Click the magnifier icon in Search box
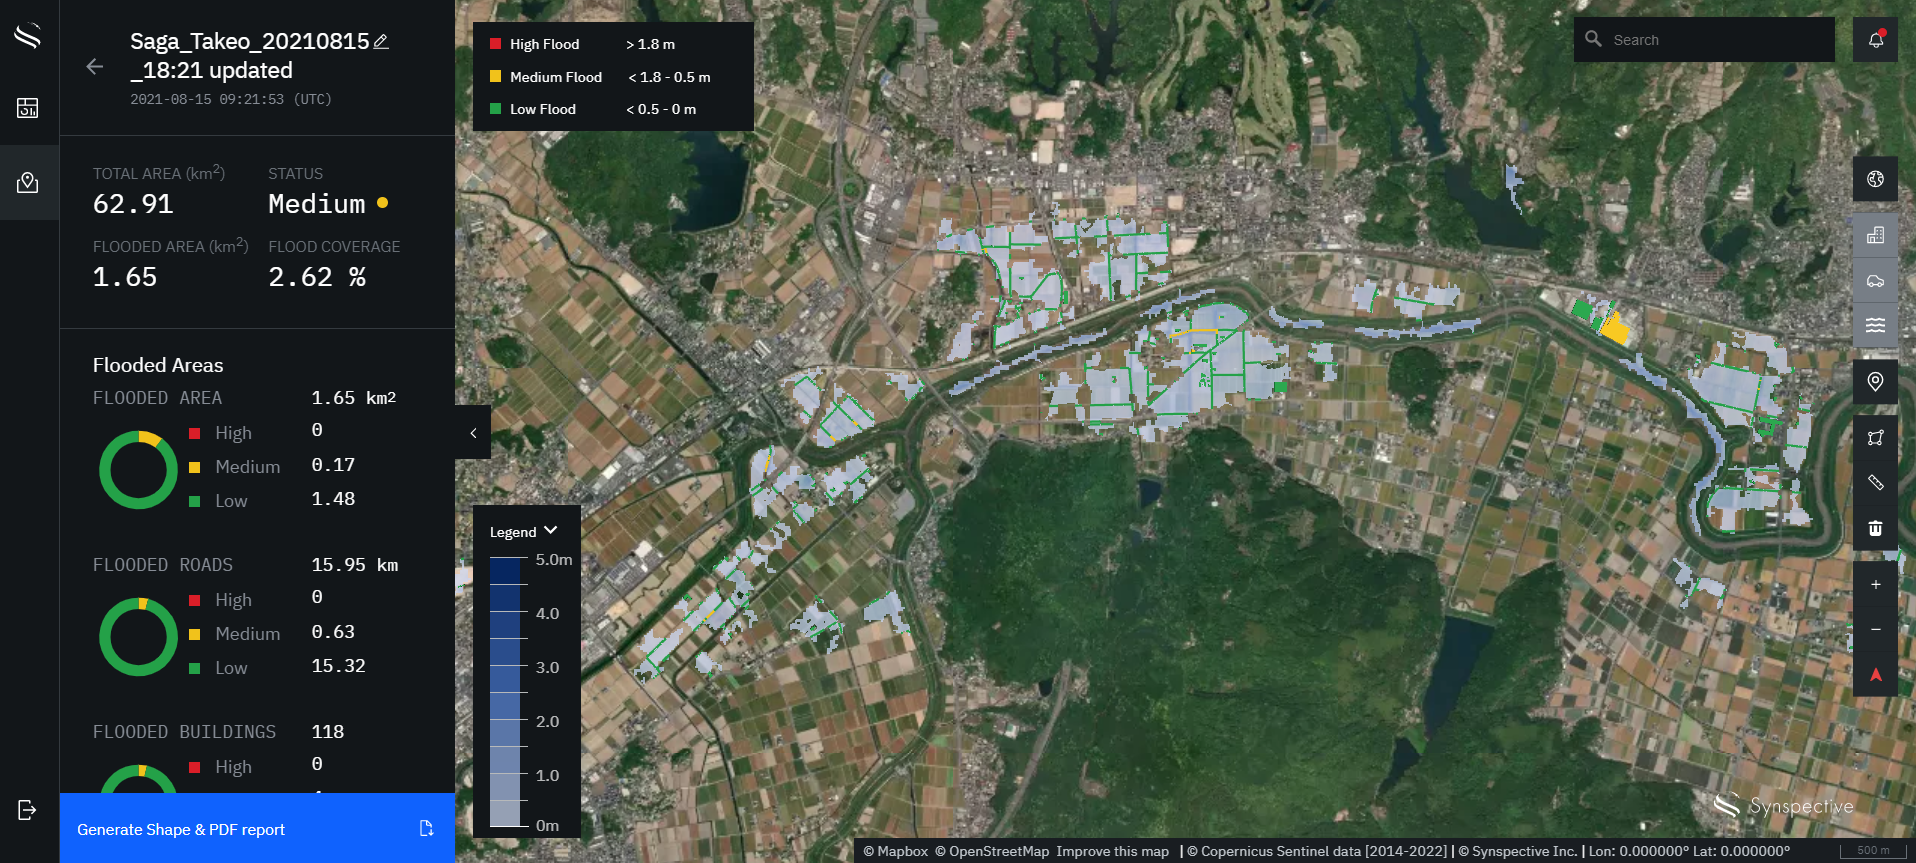1916x863 pixels. (1593, 39)
